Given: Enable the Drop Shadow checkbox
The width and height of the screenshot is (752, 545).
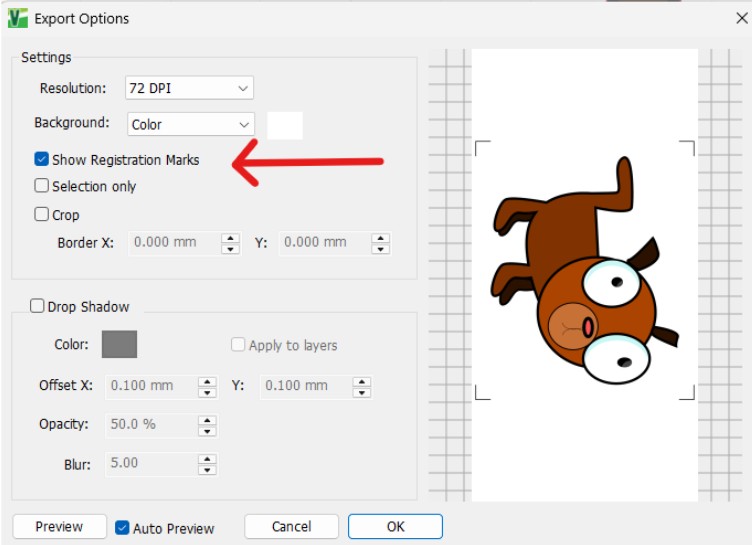Looking at the screenshot, I should (x=37, y=306).
